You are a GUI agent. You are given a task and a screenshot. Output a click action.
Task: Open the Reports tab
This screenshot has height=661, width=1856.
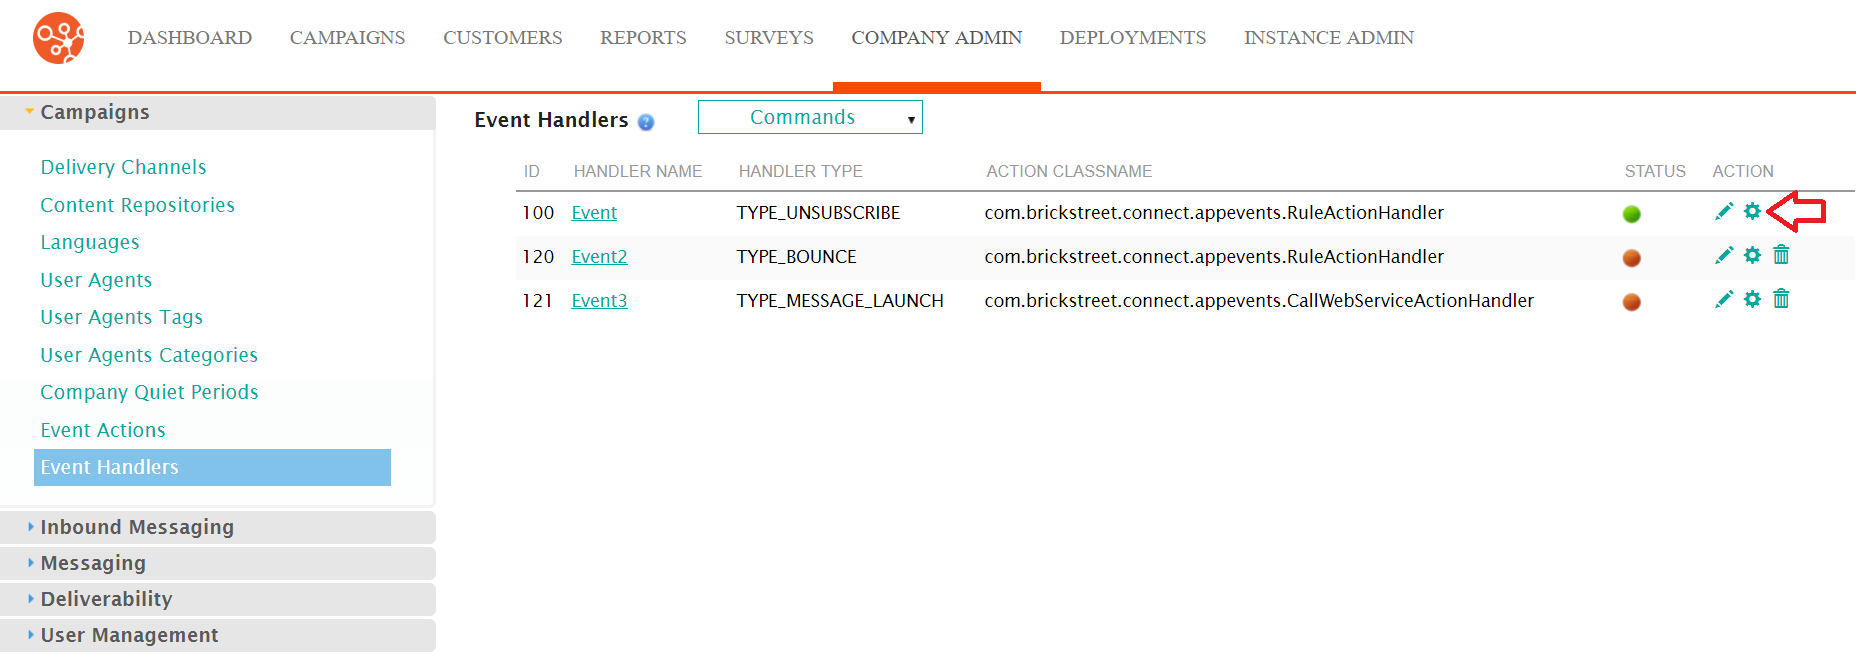pyautogui.click(x=643, y=38)
